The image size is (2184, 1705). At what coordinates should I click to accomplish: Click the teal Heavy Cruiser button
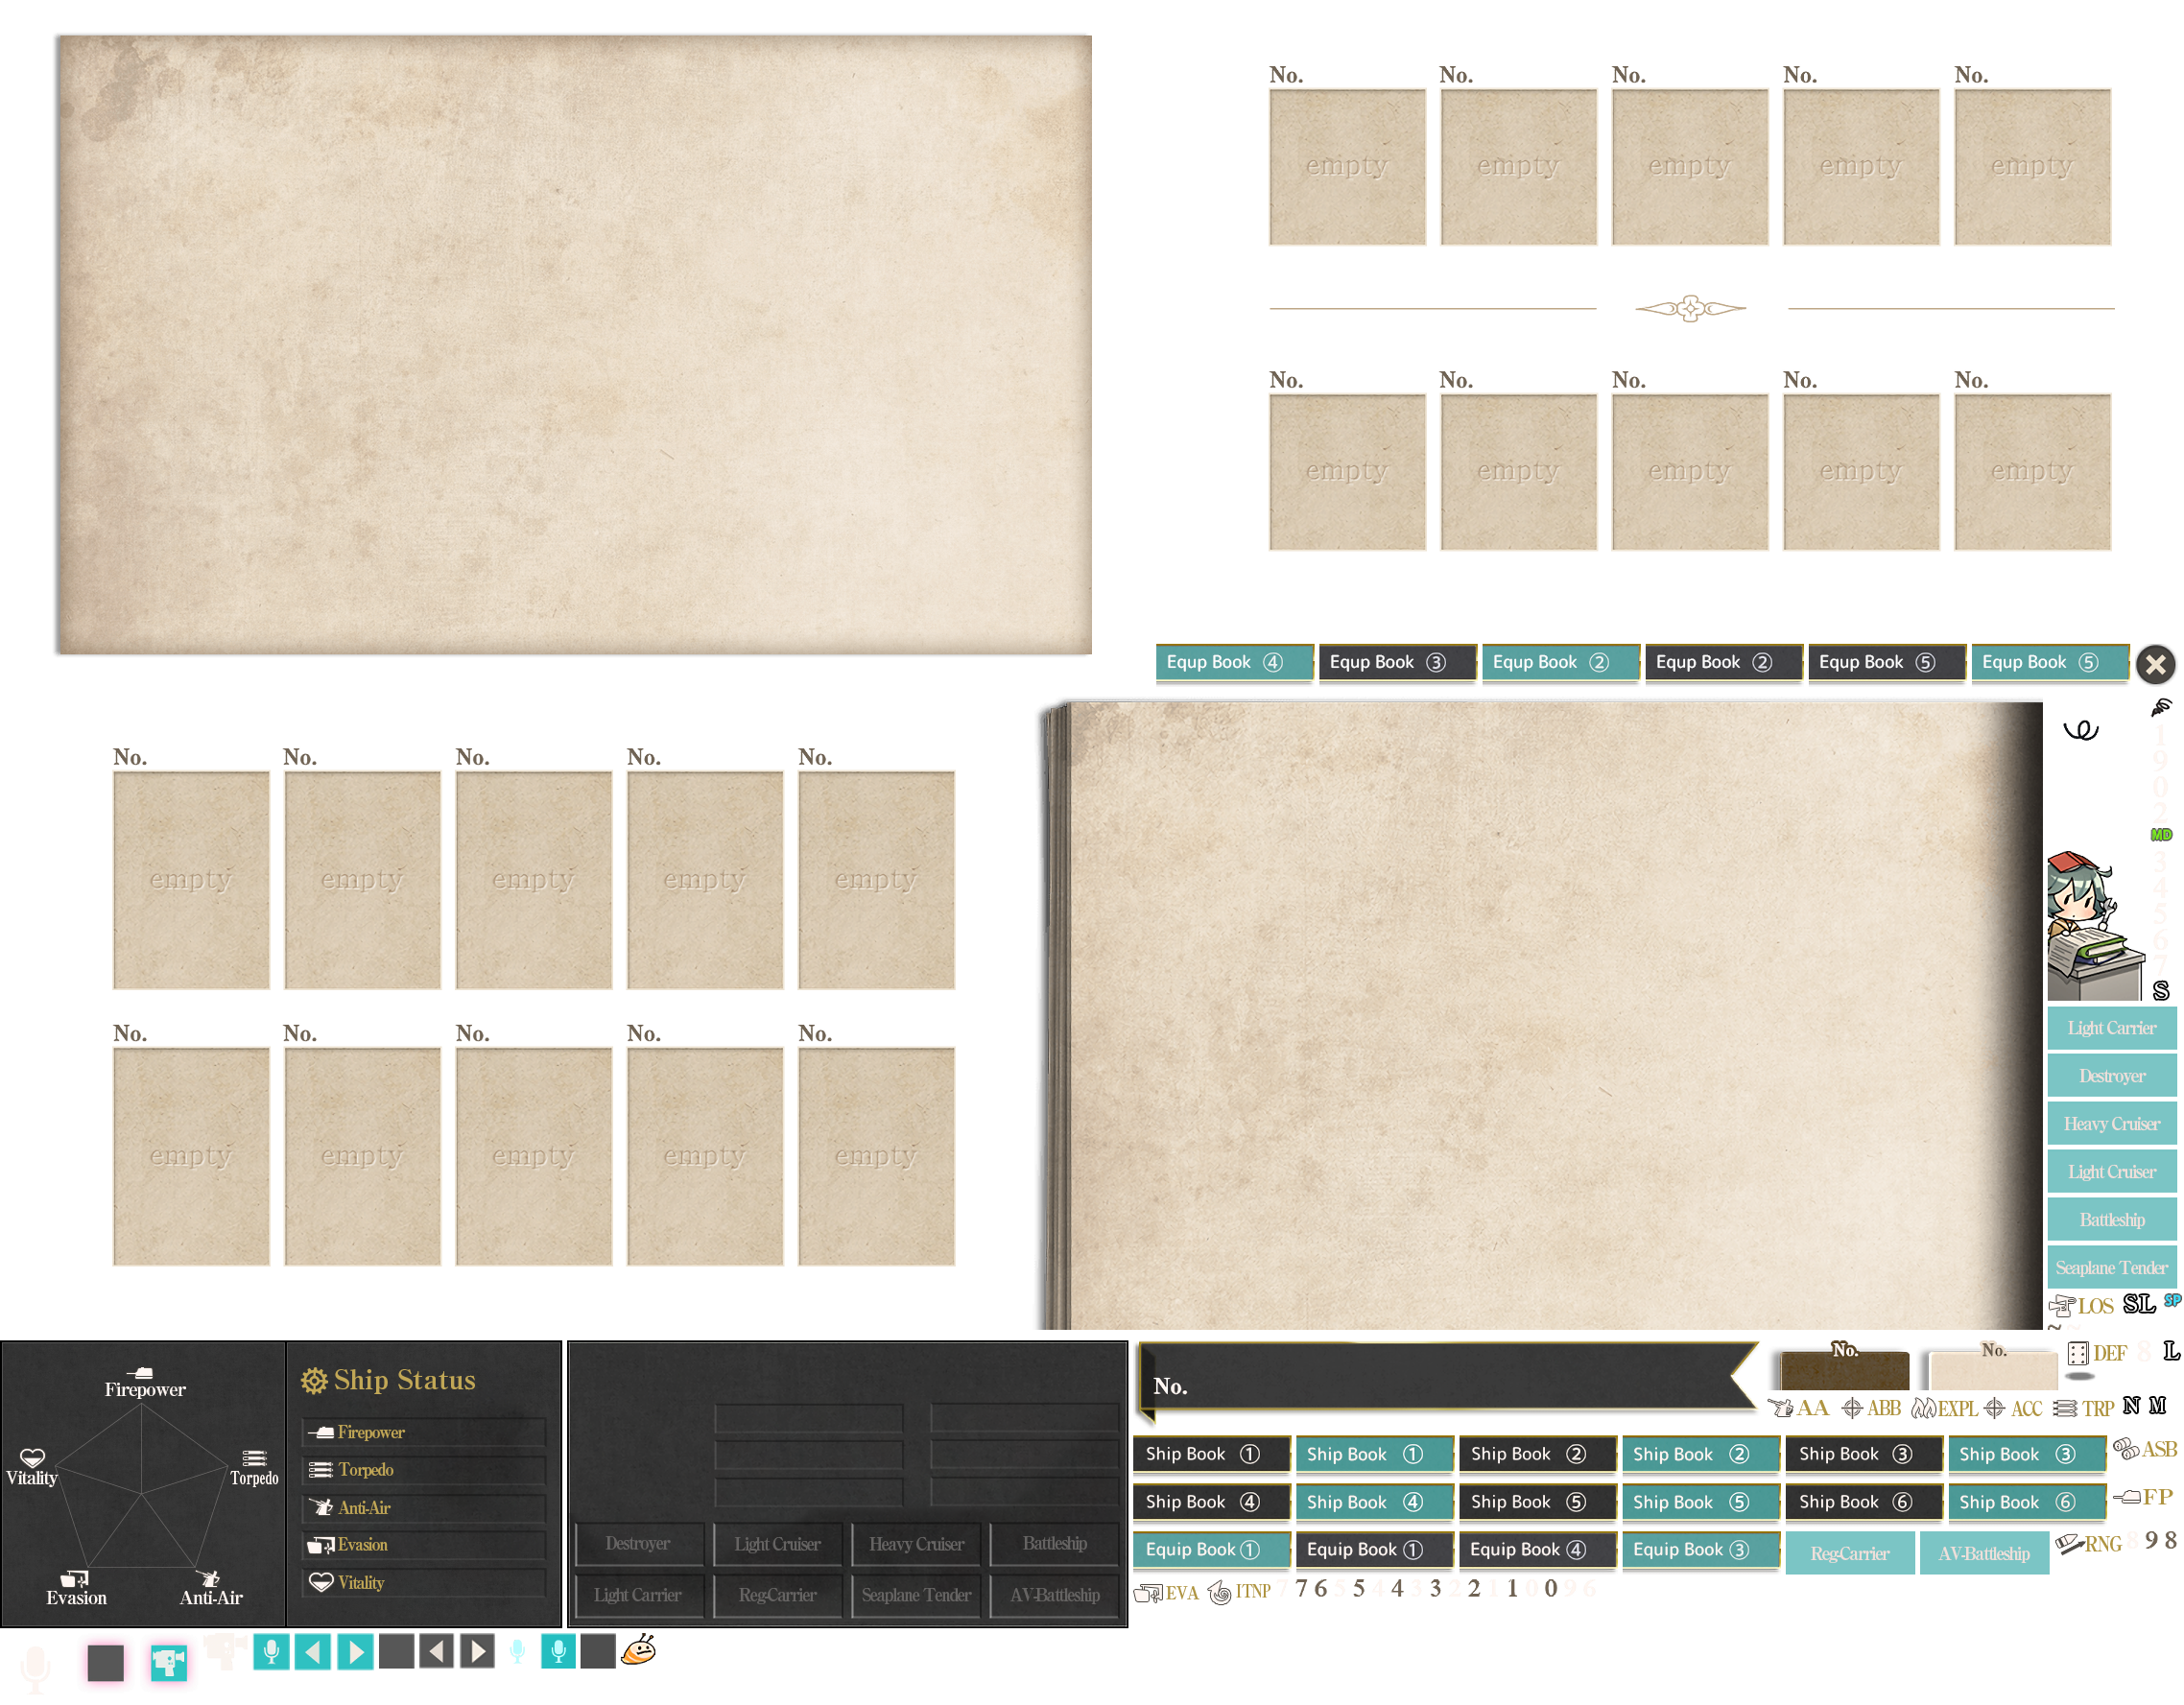click(x=2111, y=1124)
